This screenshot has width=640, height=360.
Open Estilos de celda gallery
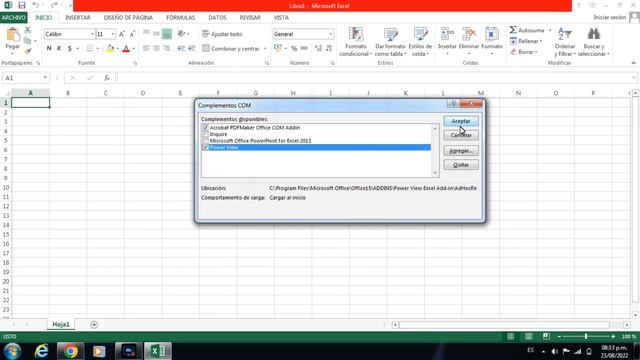click(420, 42)
